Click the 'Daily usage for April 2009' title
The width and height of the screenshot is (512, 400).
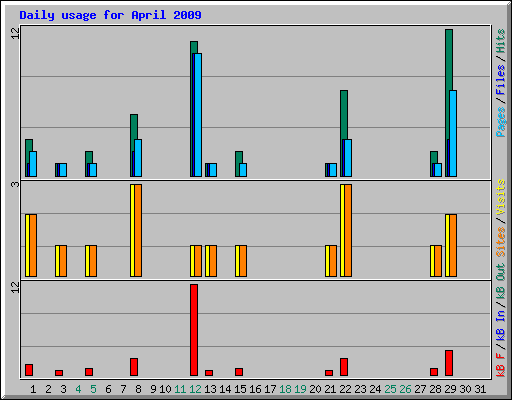tap(110, 15)
